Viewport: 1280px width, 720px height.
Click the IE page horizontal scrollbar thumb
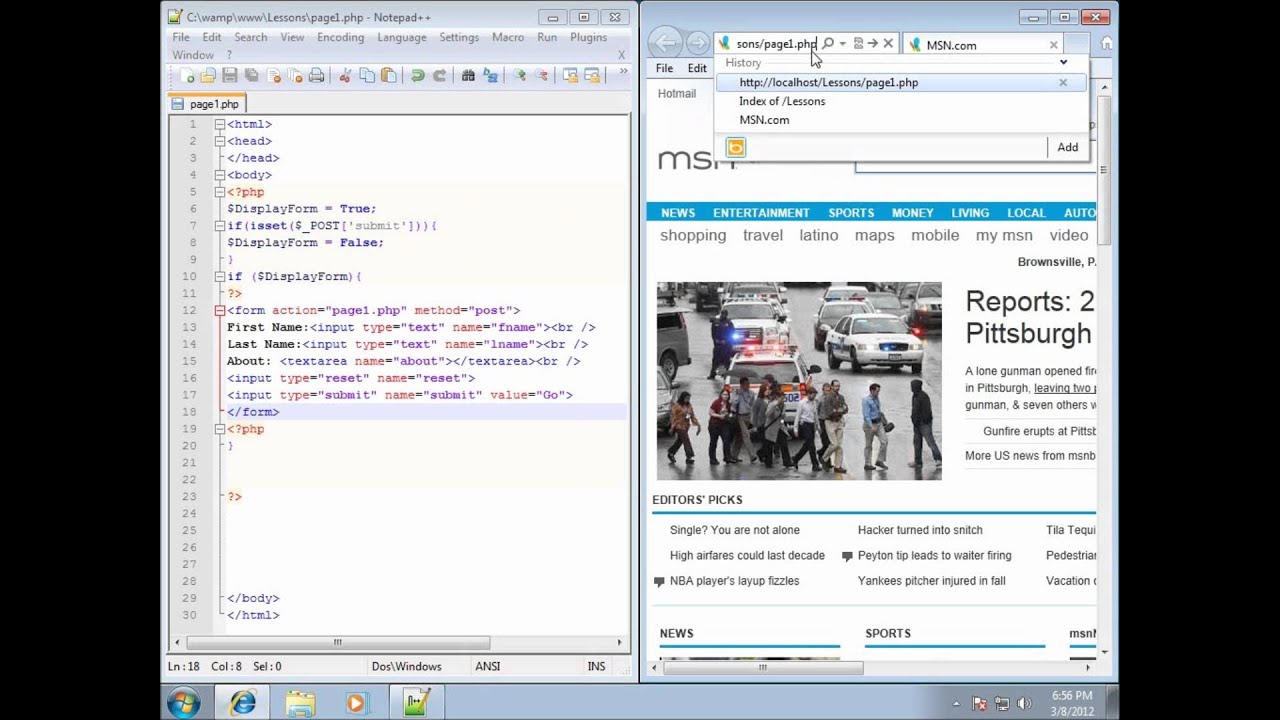coord(763,667)
